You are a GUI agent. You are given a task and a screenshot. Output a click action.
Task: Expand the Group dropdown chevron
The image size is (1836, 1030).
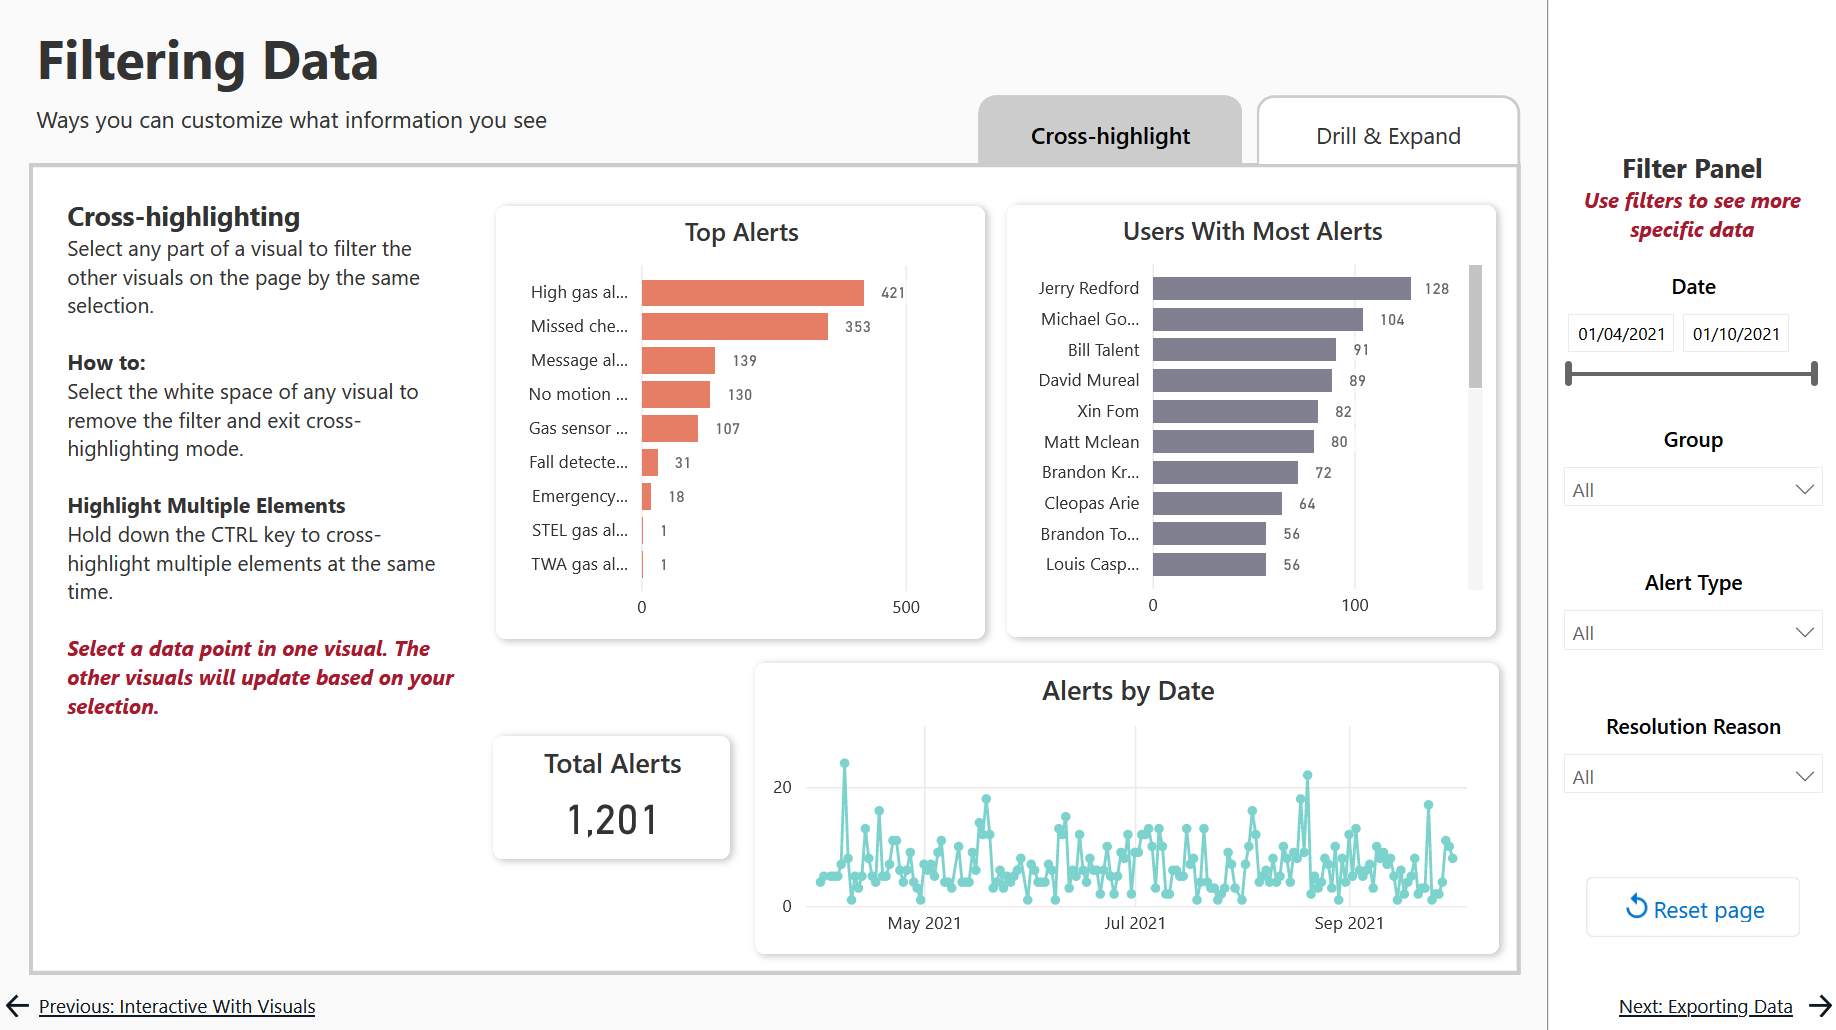pyautogui.click(x=1804, y=489)
